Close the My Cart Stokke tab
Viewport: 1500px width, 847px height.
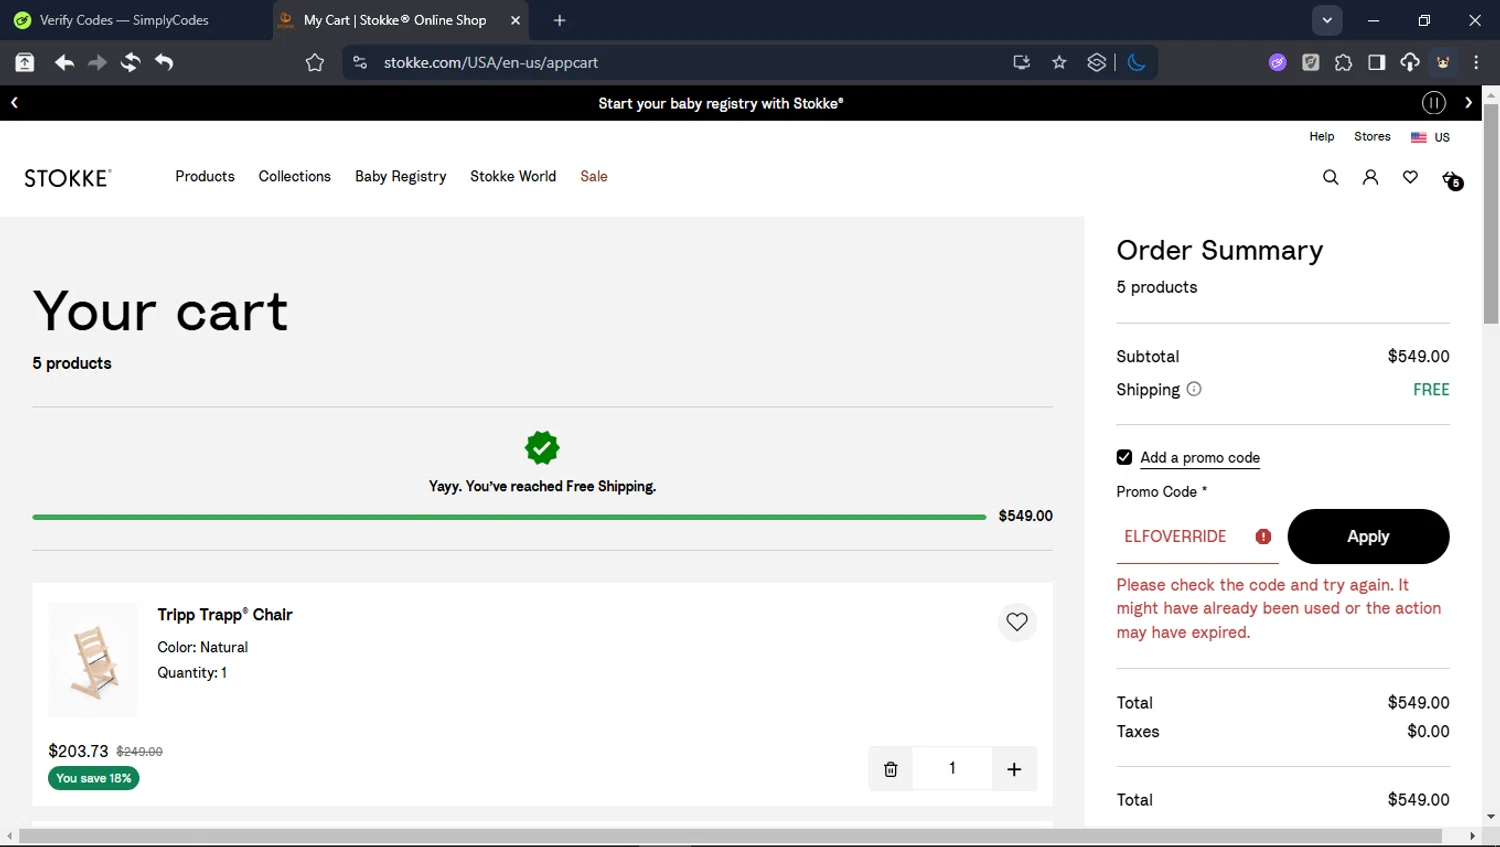coord(515,20)
